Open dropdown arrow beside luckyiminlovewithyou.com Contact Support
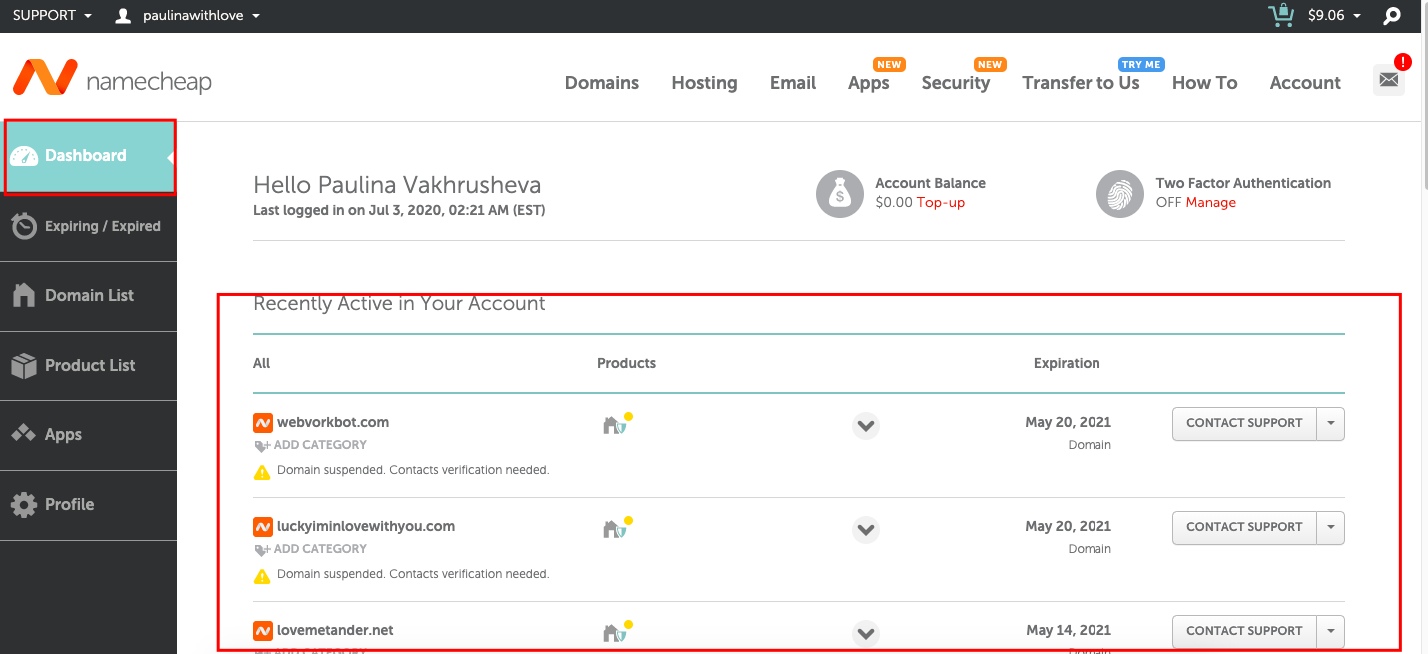Viewport: 1428px width, 654px height. pyautogui.click(x=1331, y=527)
